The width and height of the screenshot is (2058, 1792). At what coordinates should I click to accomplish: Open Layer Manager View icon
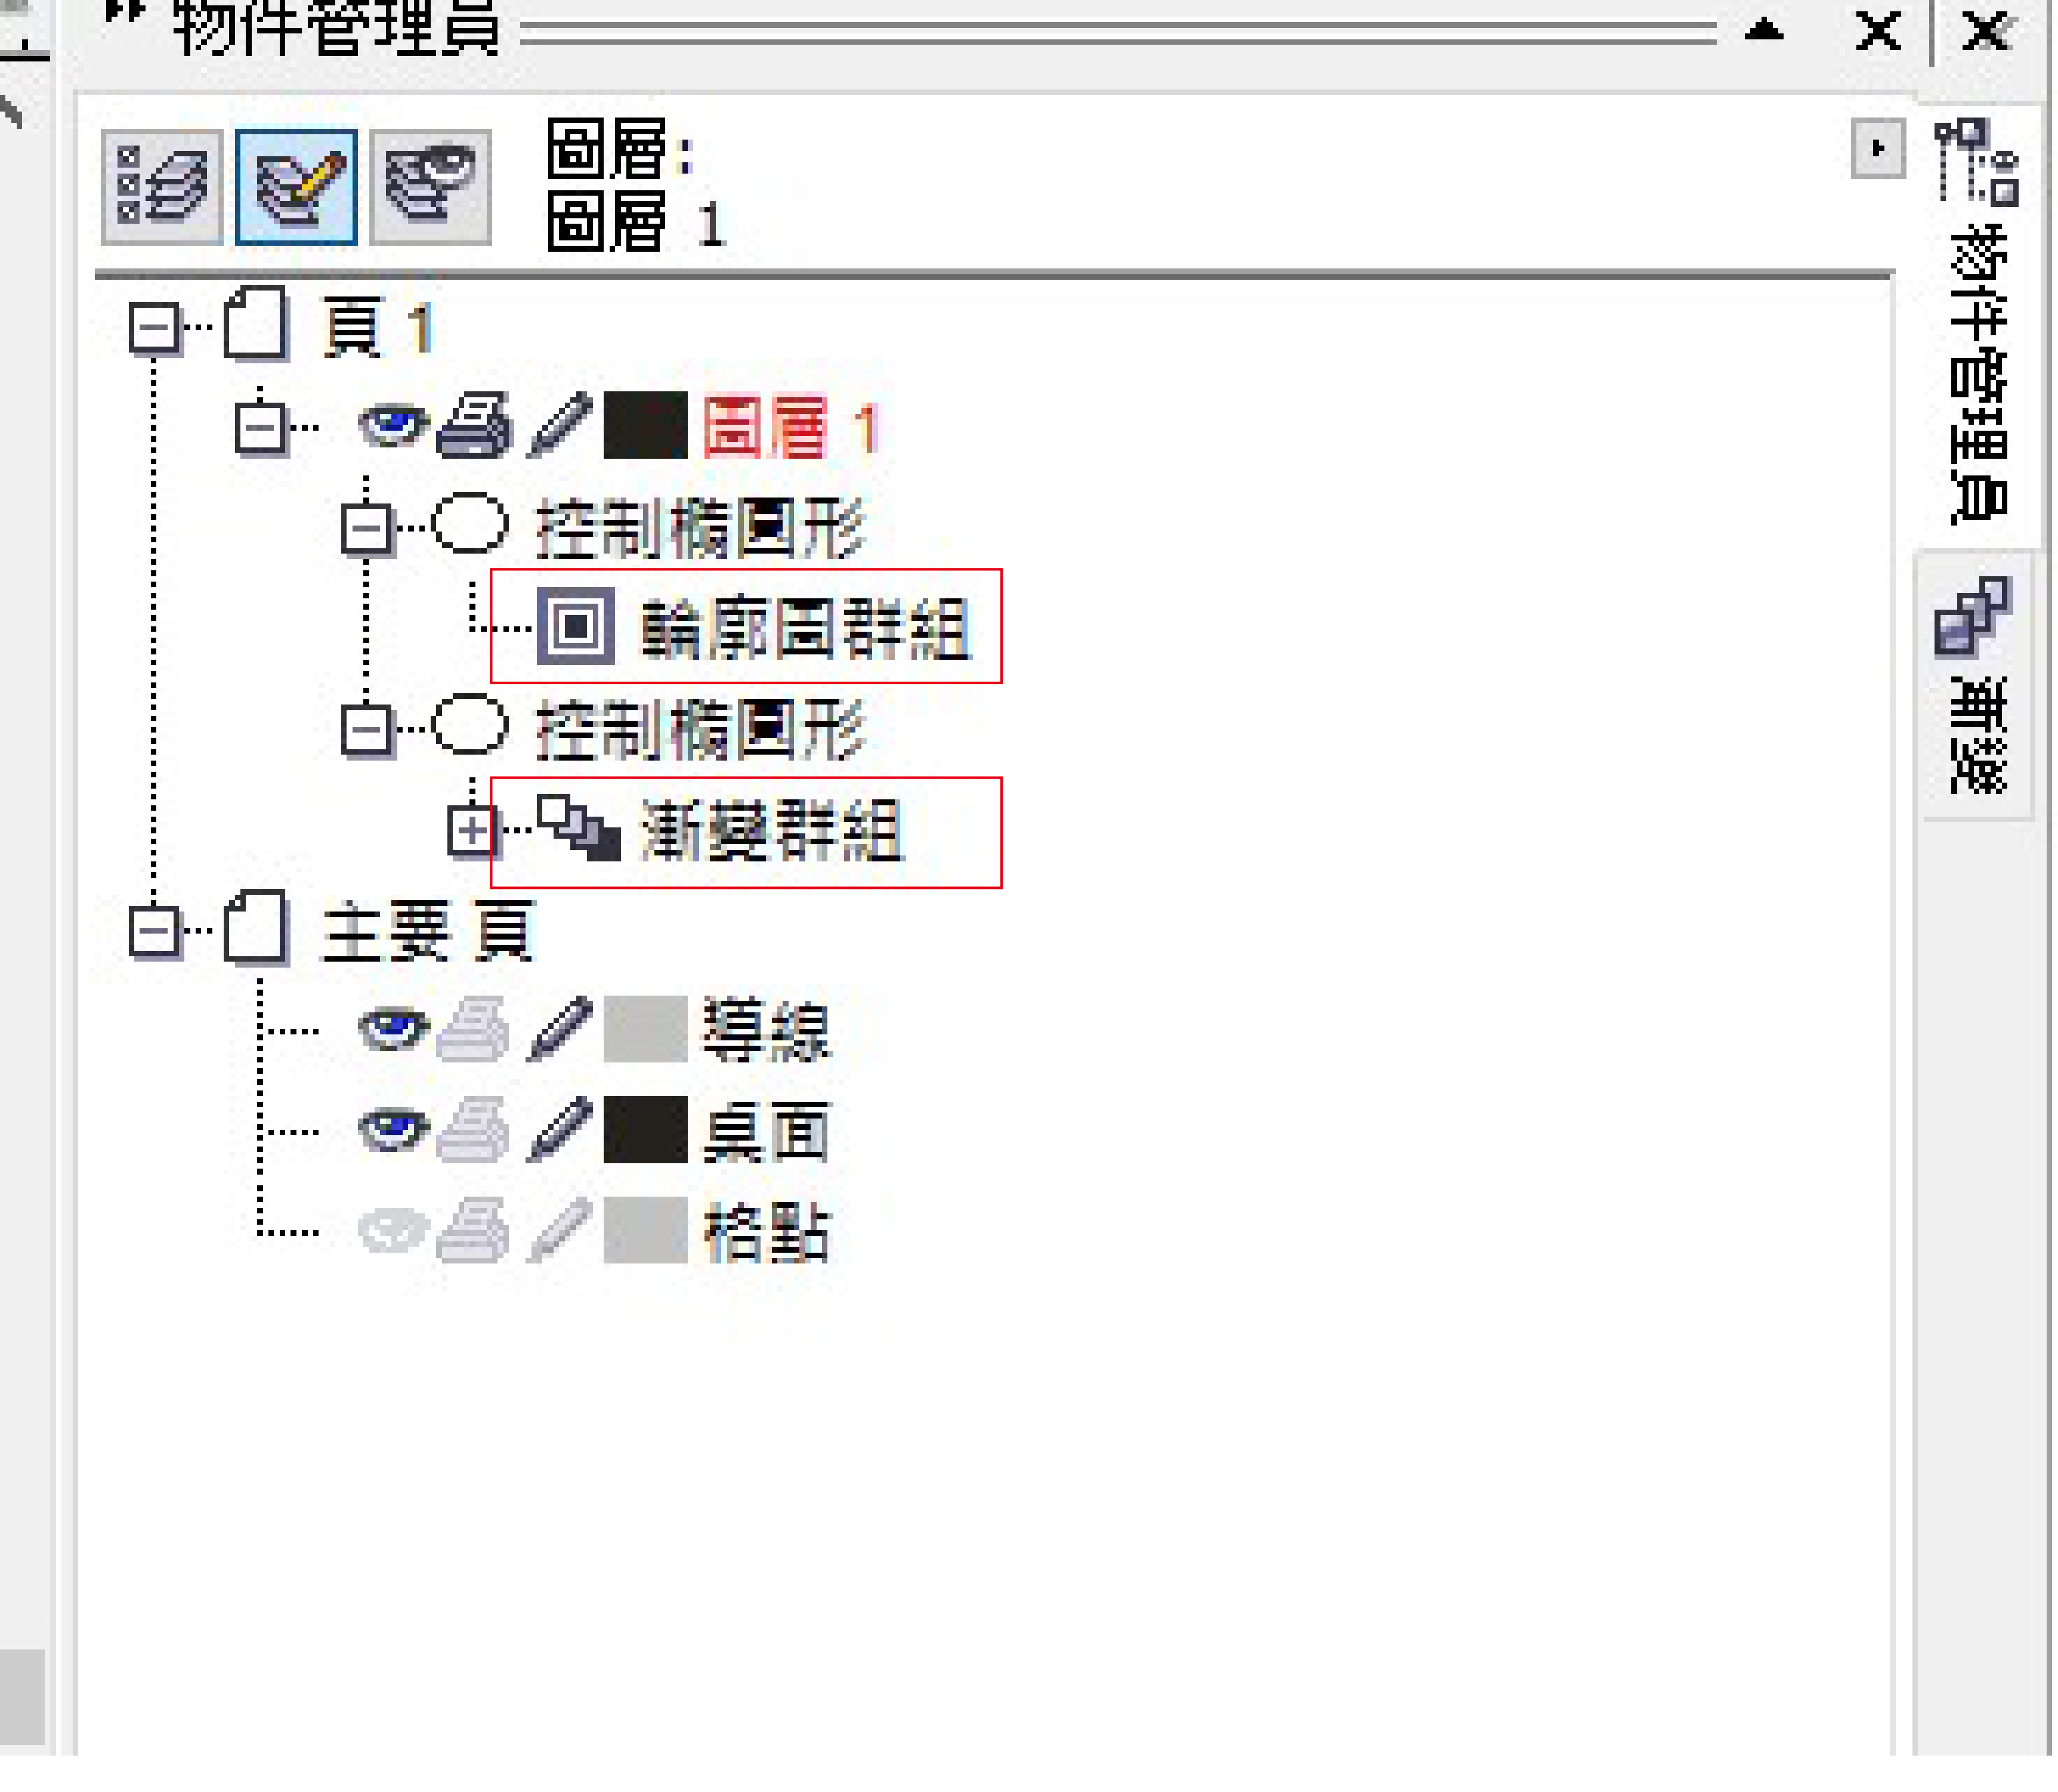tap(431, 186)
